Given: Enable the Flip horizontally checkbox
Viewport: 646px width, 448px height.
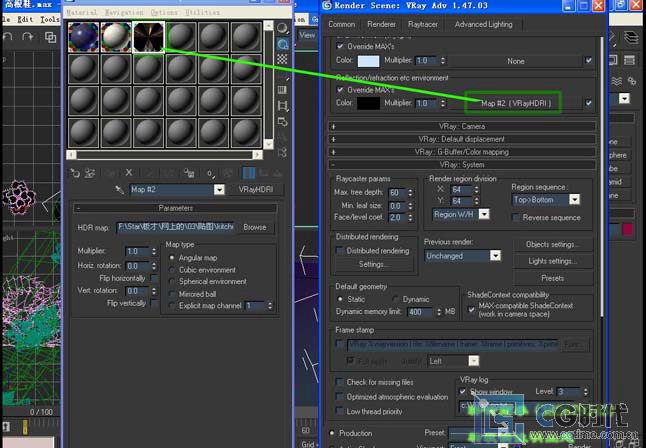Looking at the screenshot, I should [155, 278].
